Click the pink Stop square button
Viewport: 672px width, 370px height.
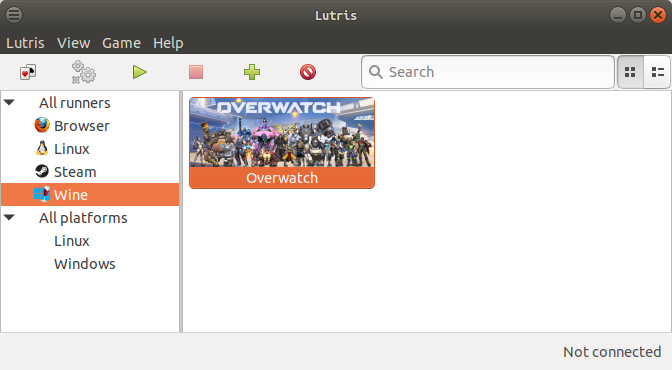click(x=196, y=72)
